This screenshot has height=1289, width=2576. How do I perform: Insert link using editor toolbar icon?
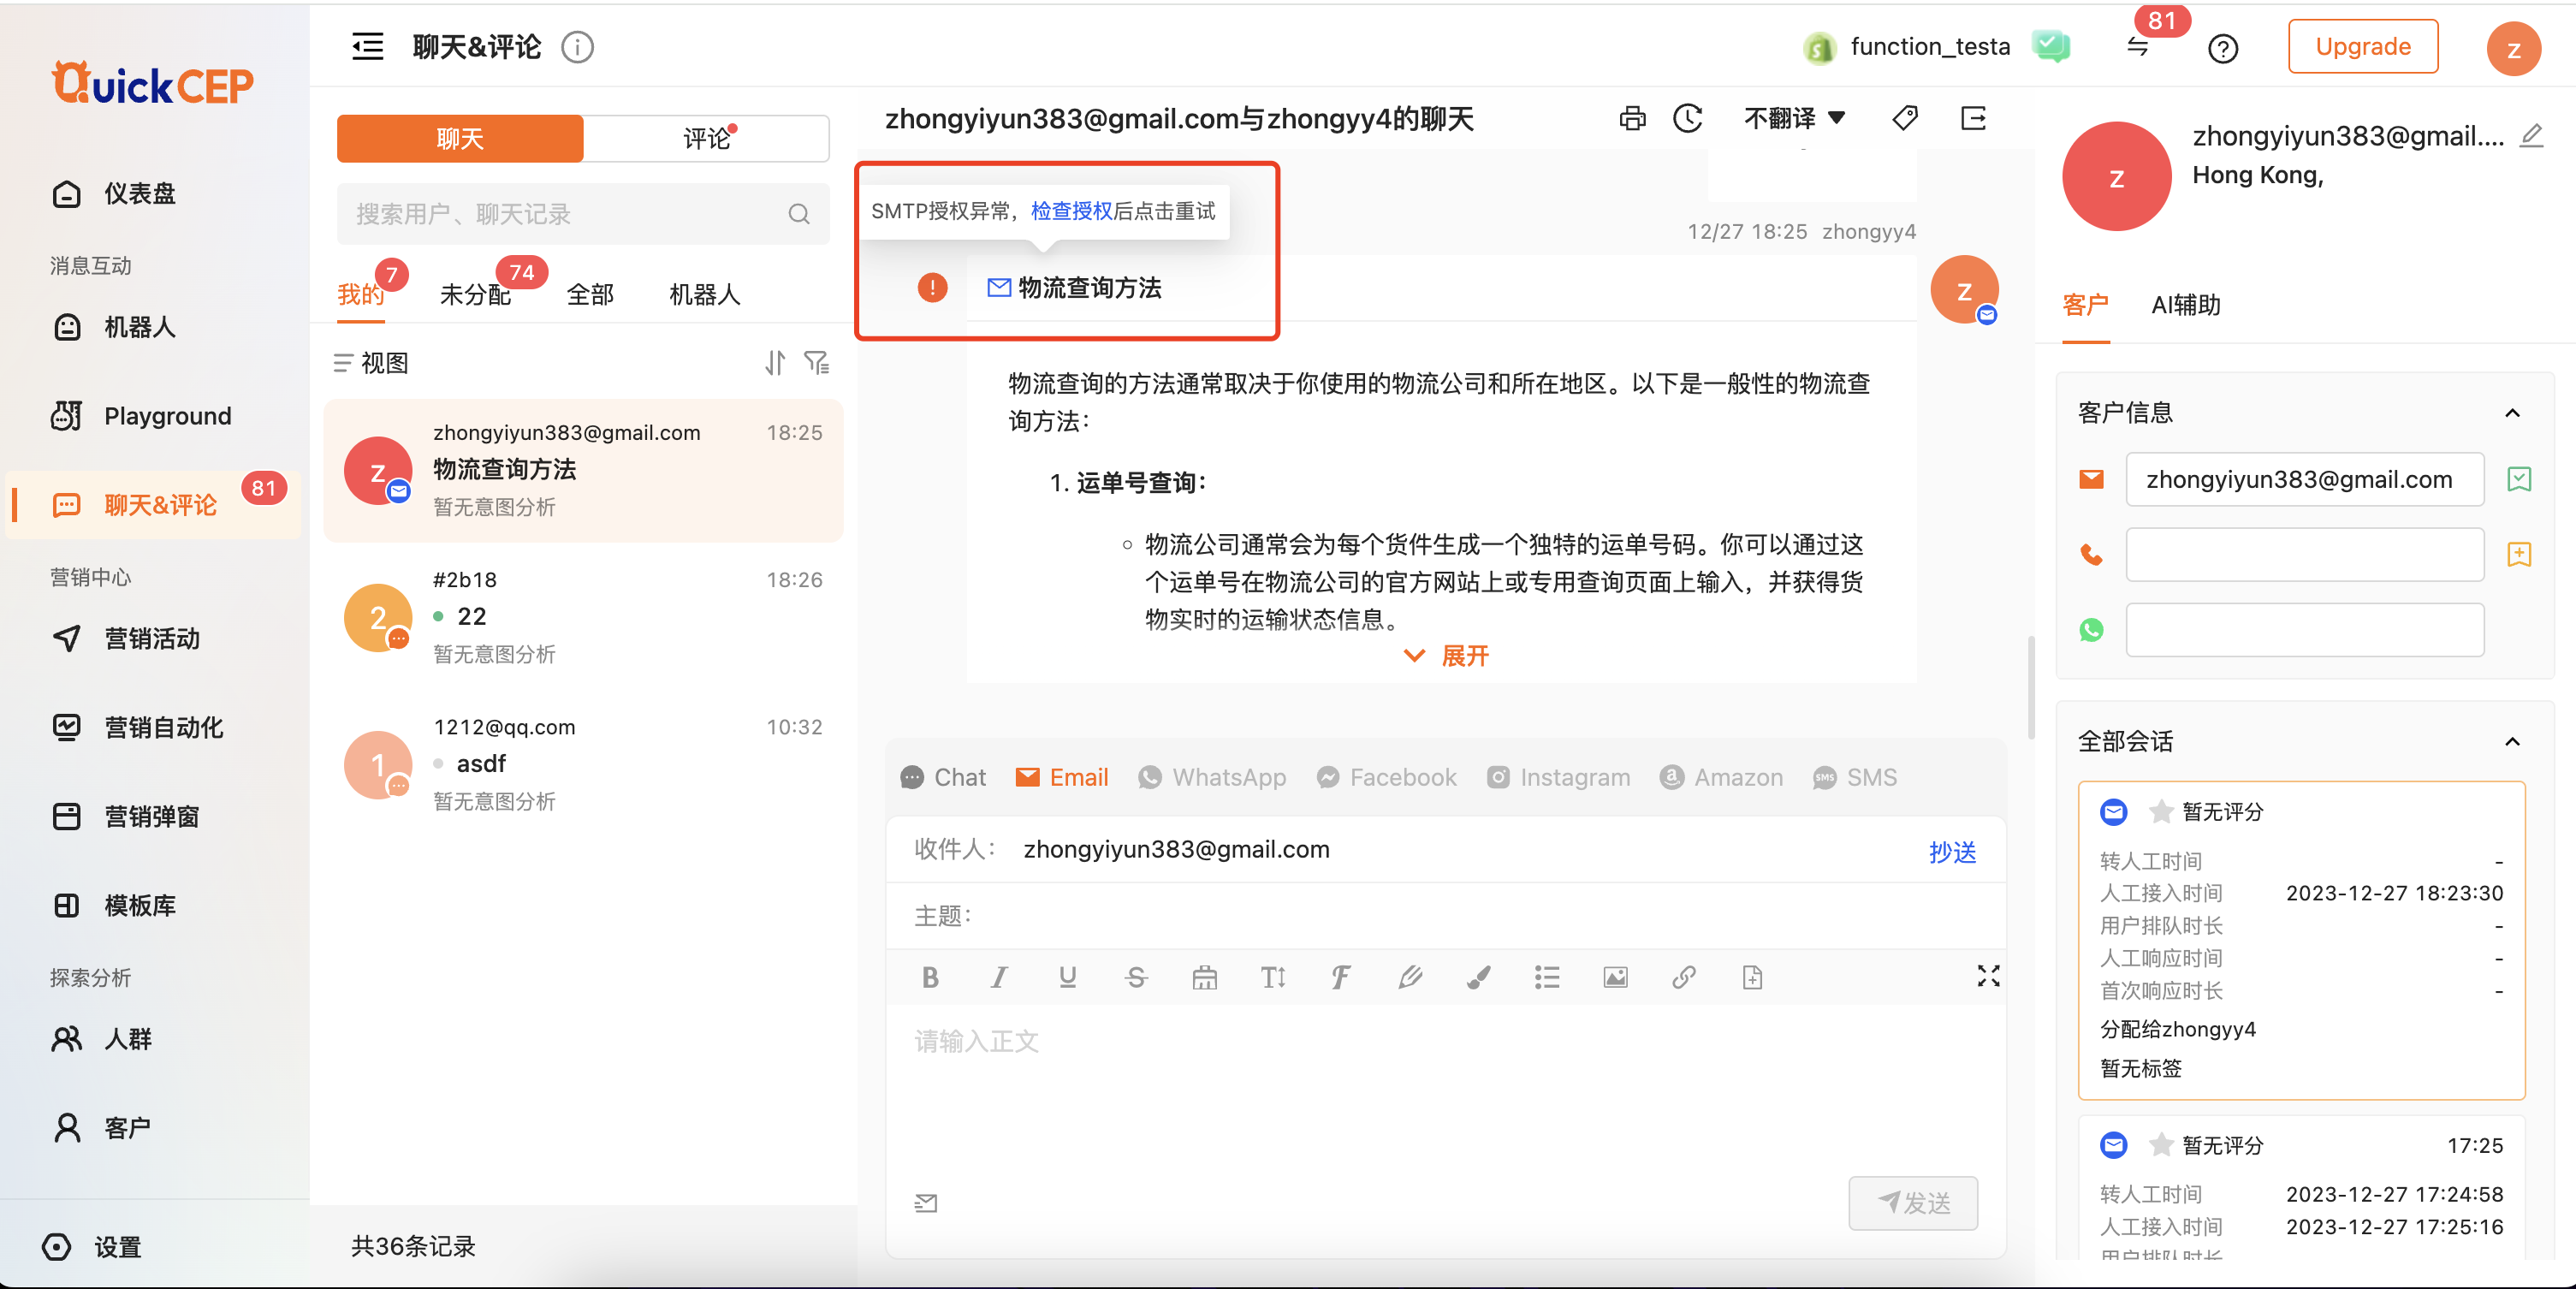point(1684,977)
